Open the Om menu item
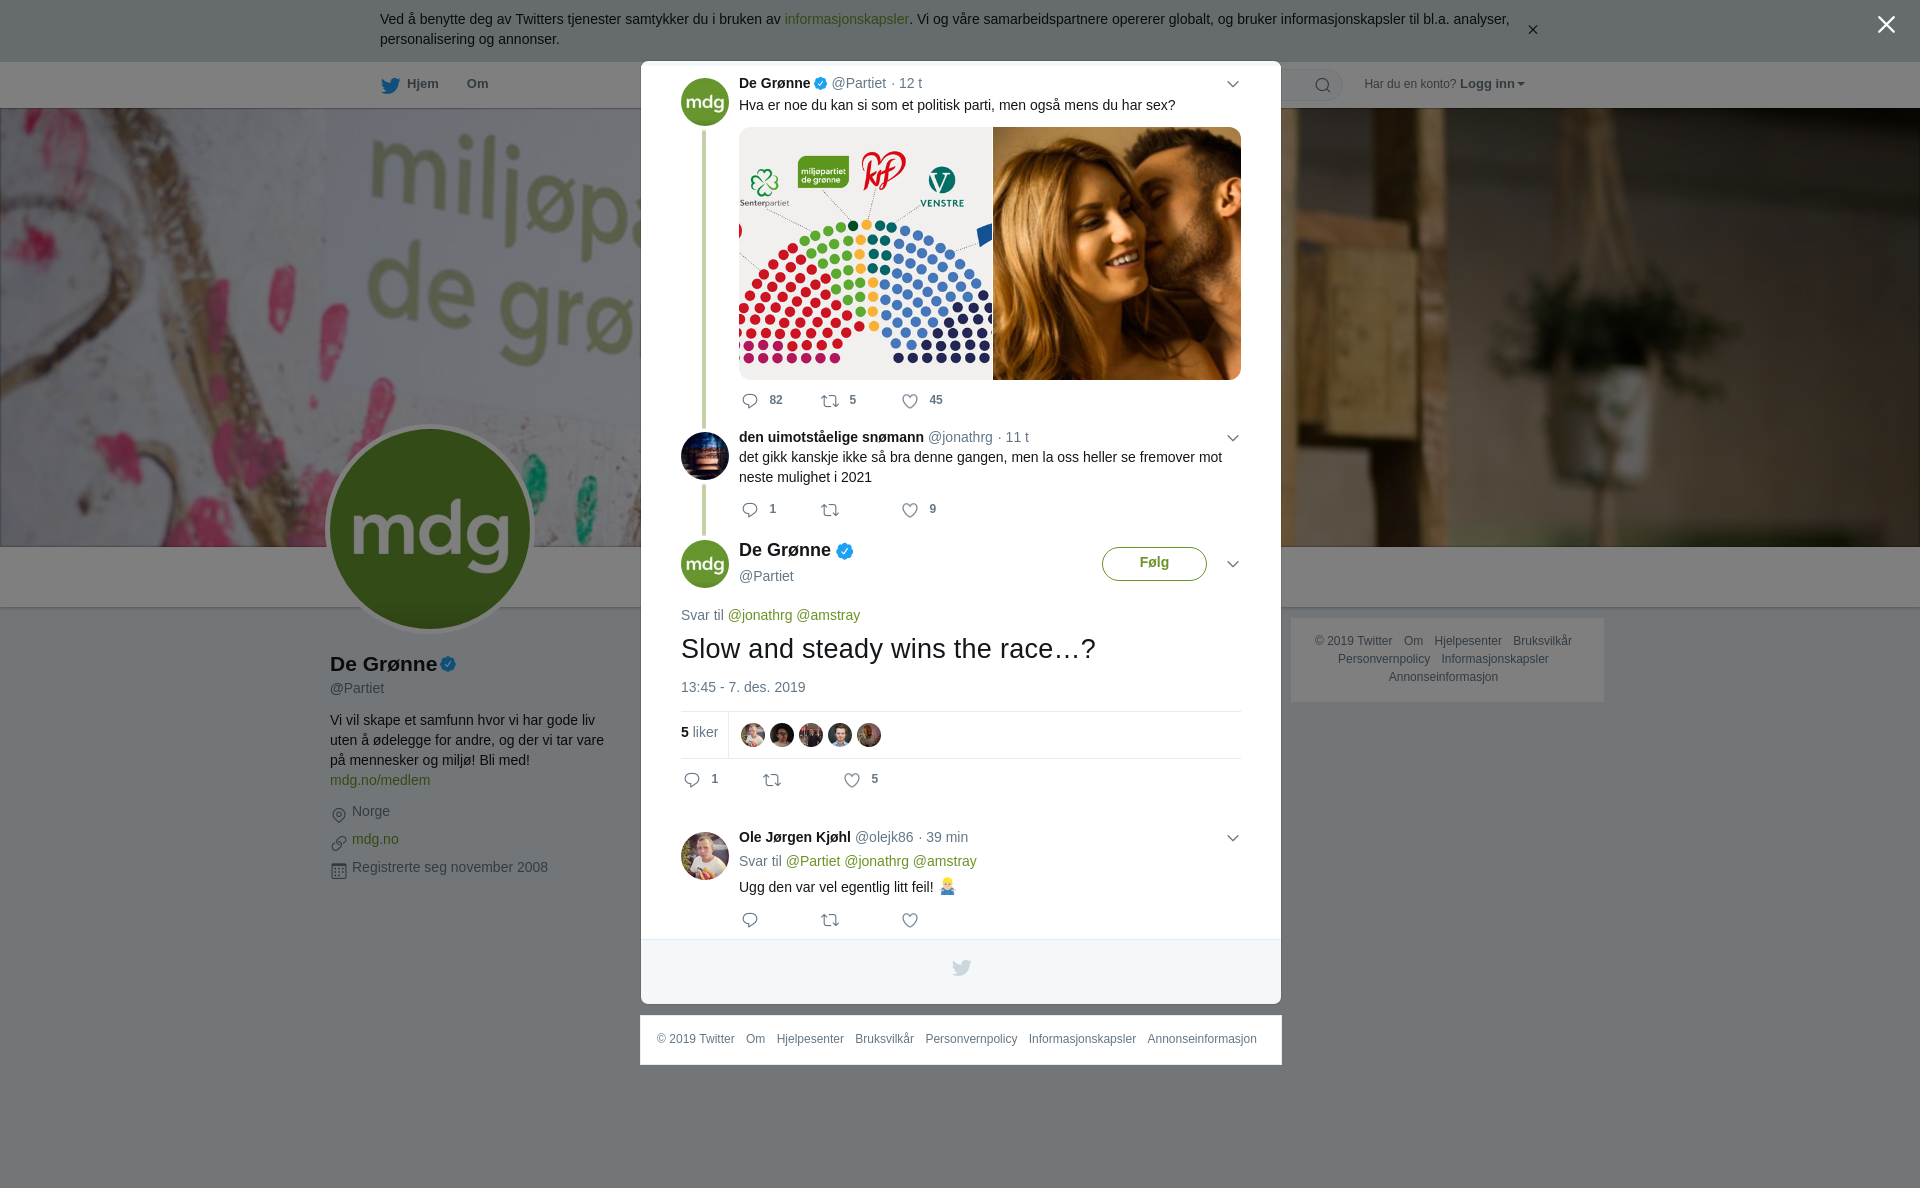Screen dimensions: 1920x1188 [x=478, y=84]
